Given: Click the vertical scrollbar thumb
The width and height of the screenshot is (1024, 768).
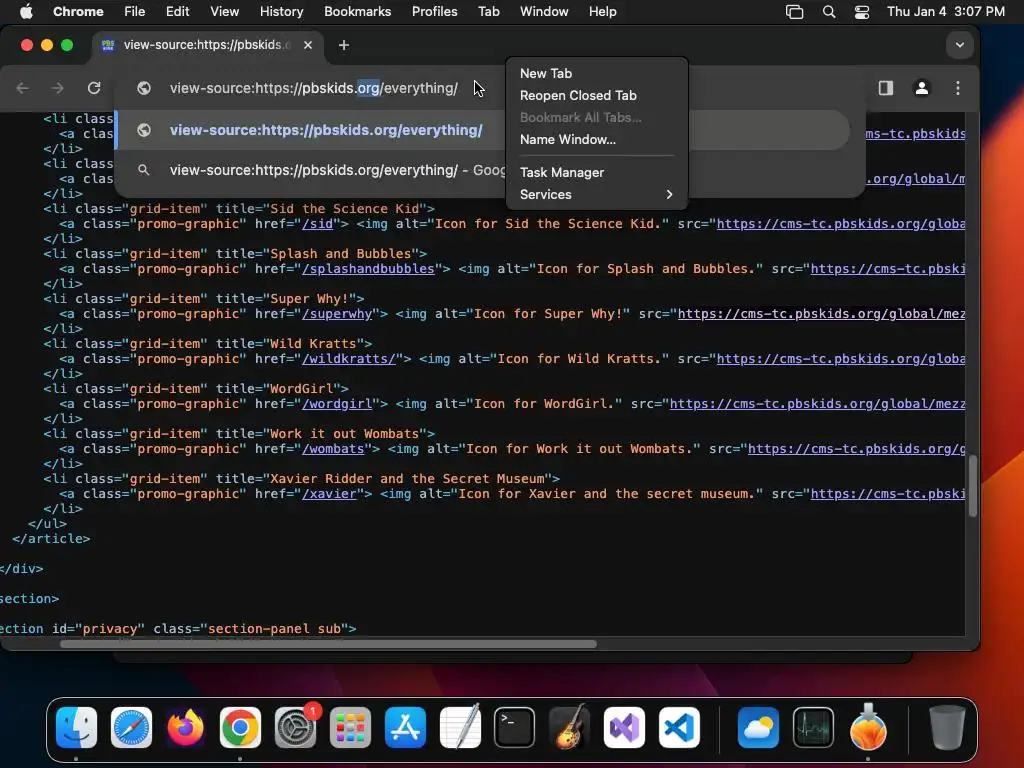Looking at the screenshot, I should (972, 486).
